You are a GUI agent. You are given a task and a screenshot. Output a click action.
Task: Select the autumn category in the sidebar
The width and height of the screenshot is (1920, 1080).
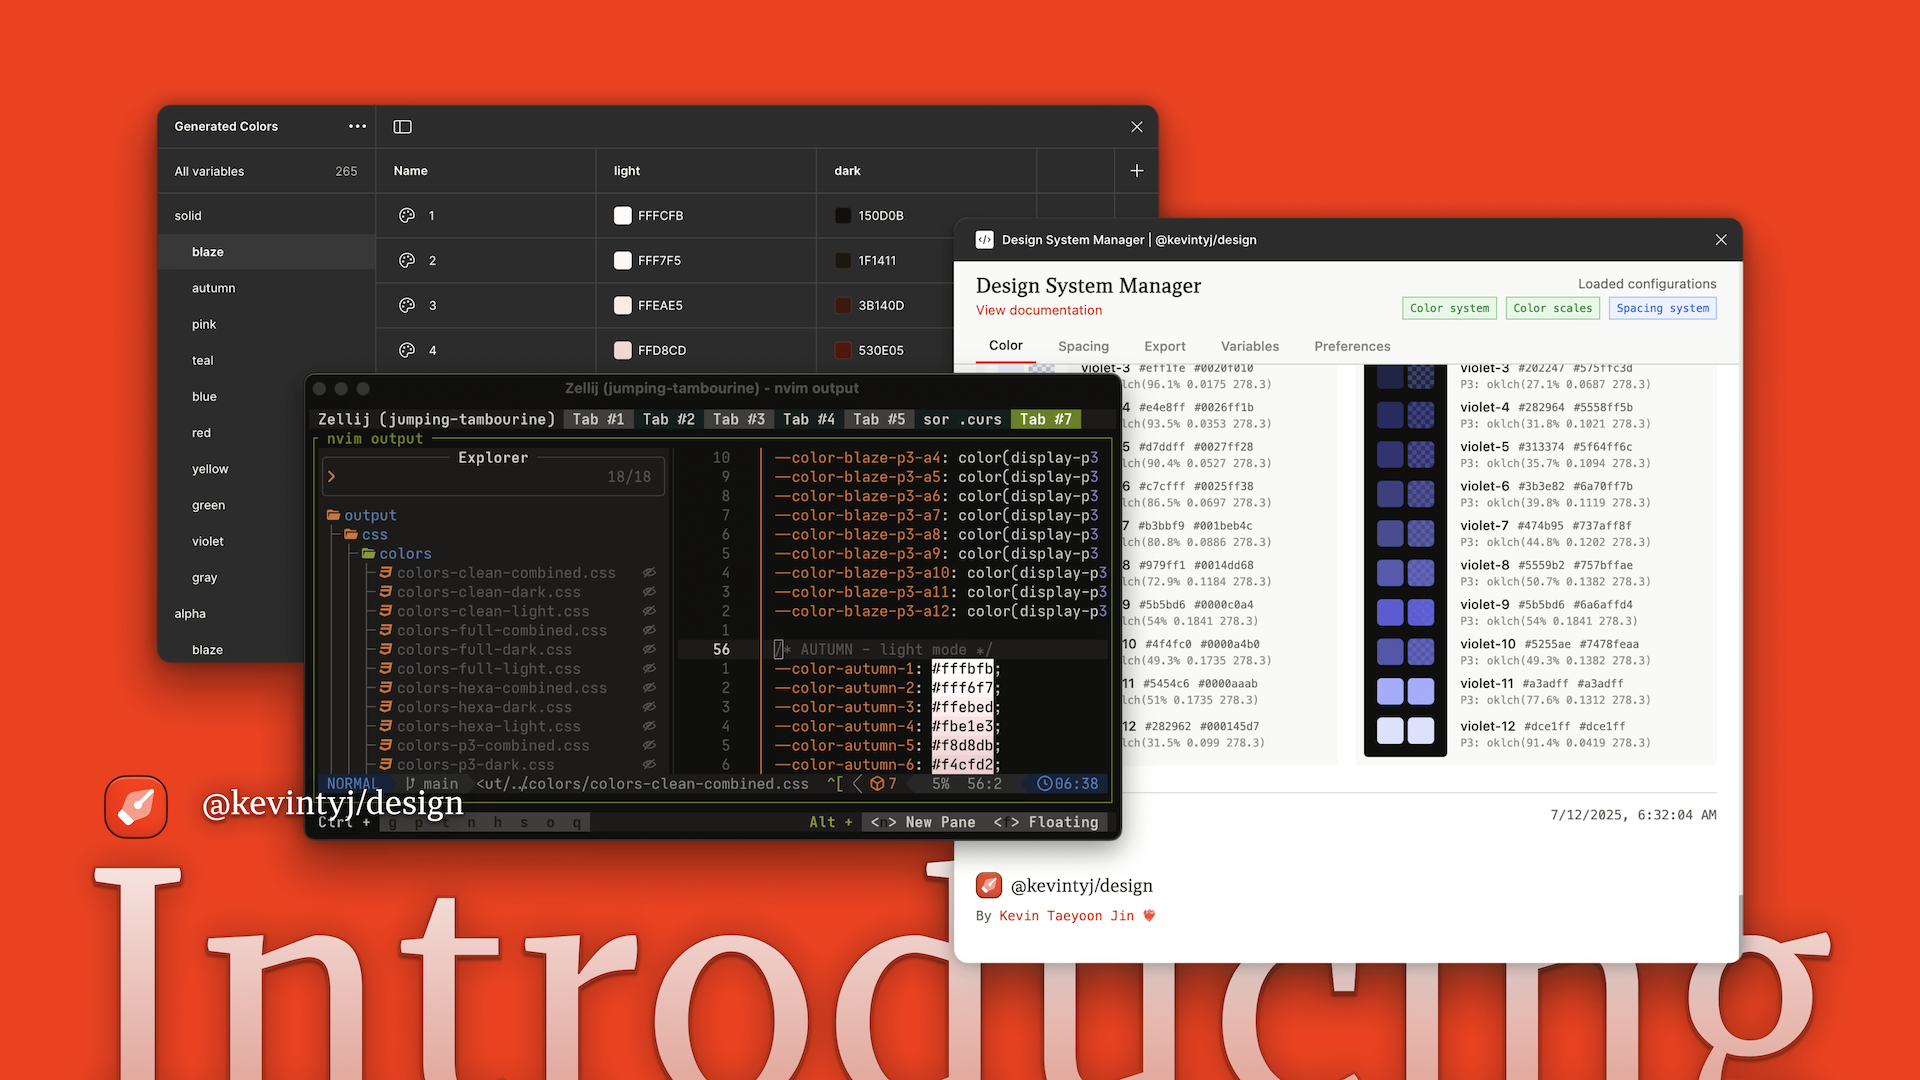[214, 288]
